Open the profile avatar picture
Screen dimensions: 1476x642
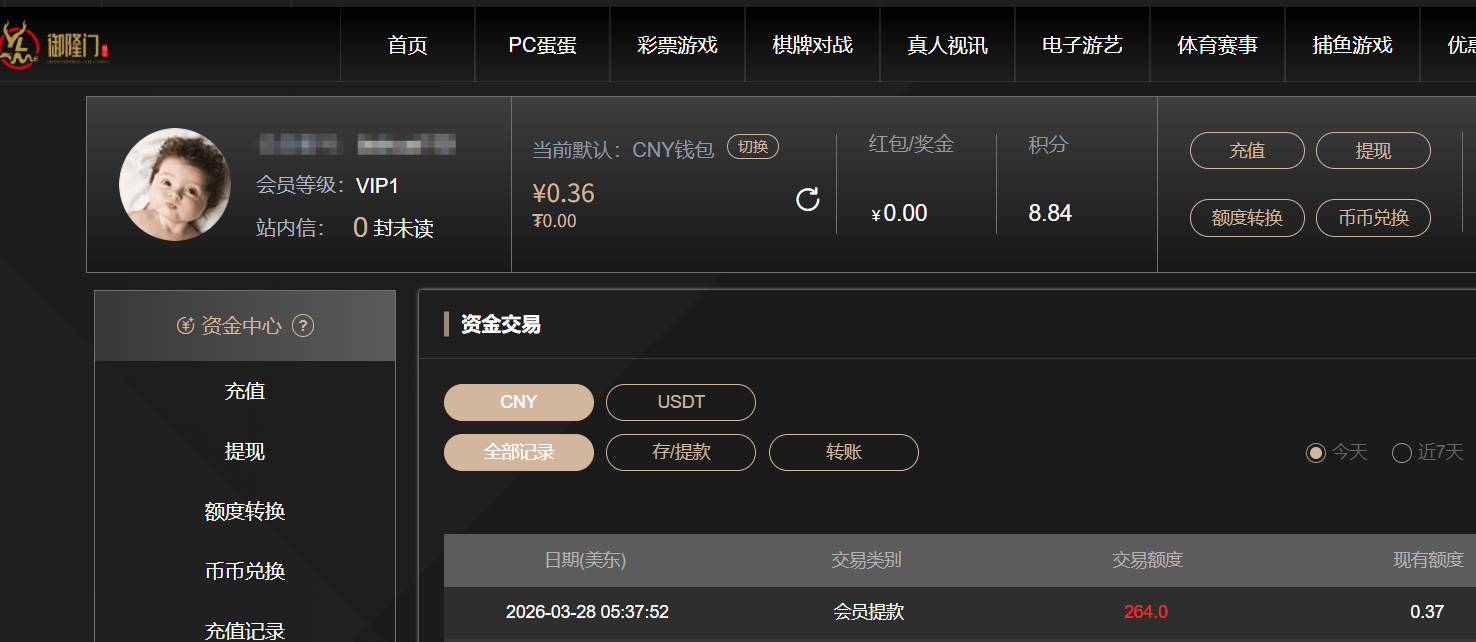pos(175,184)
